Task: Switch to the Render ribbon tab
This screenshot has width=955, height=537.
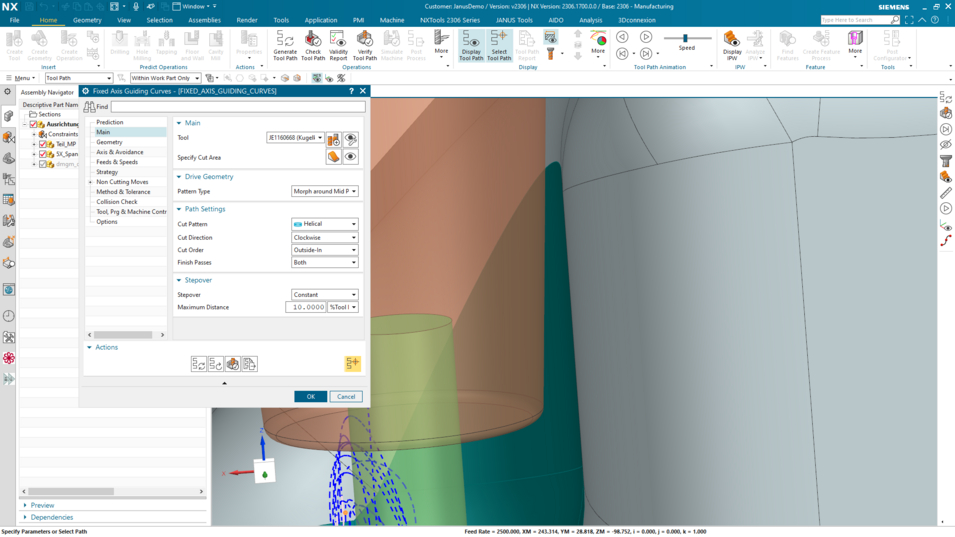Action: [x=247, y=20]
